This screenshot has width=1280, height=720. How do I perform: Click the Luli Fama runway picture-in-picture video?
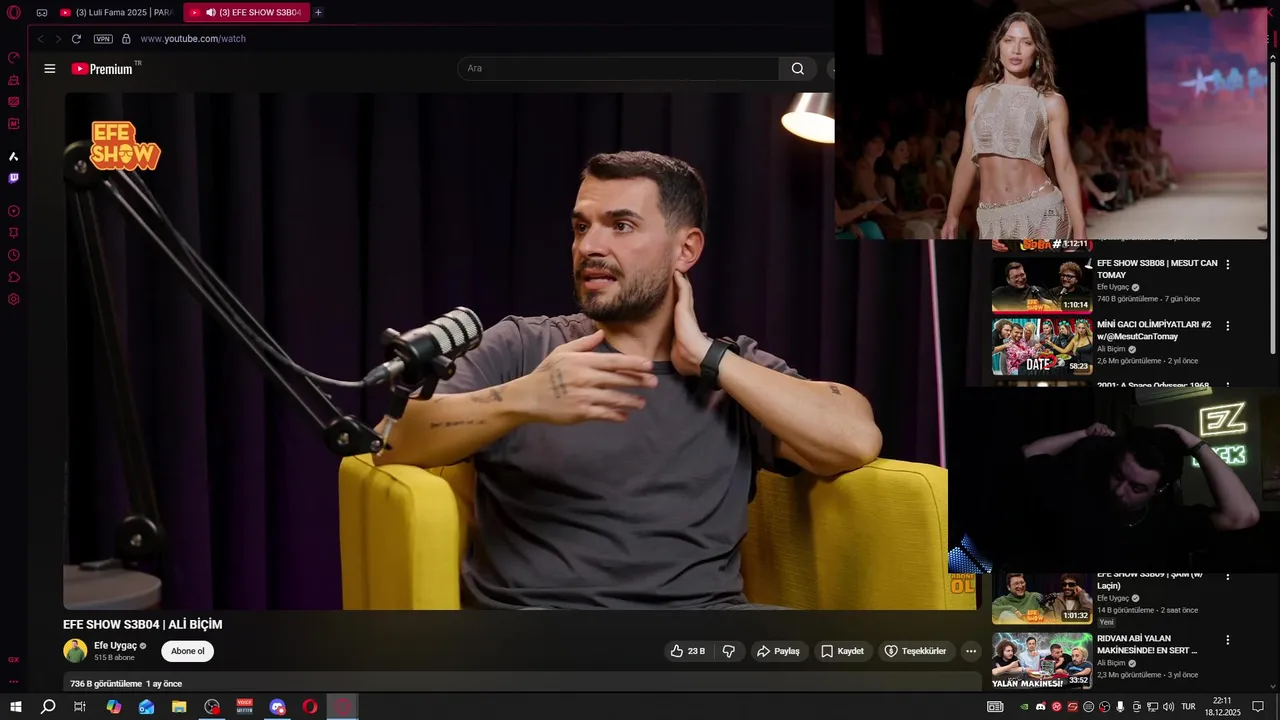1051,120
